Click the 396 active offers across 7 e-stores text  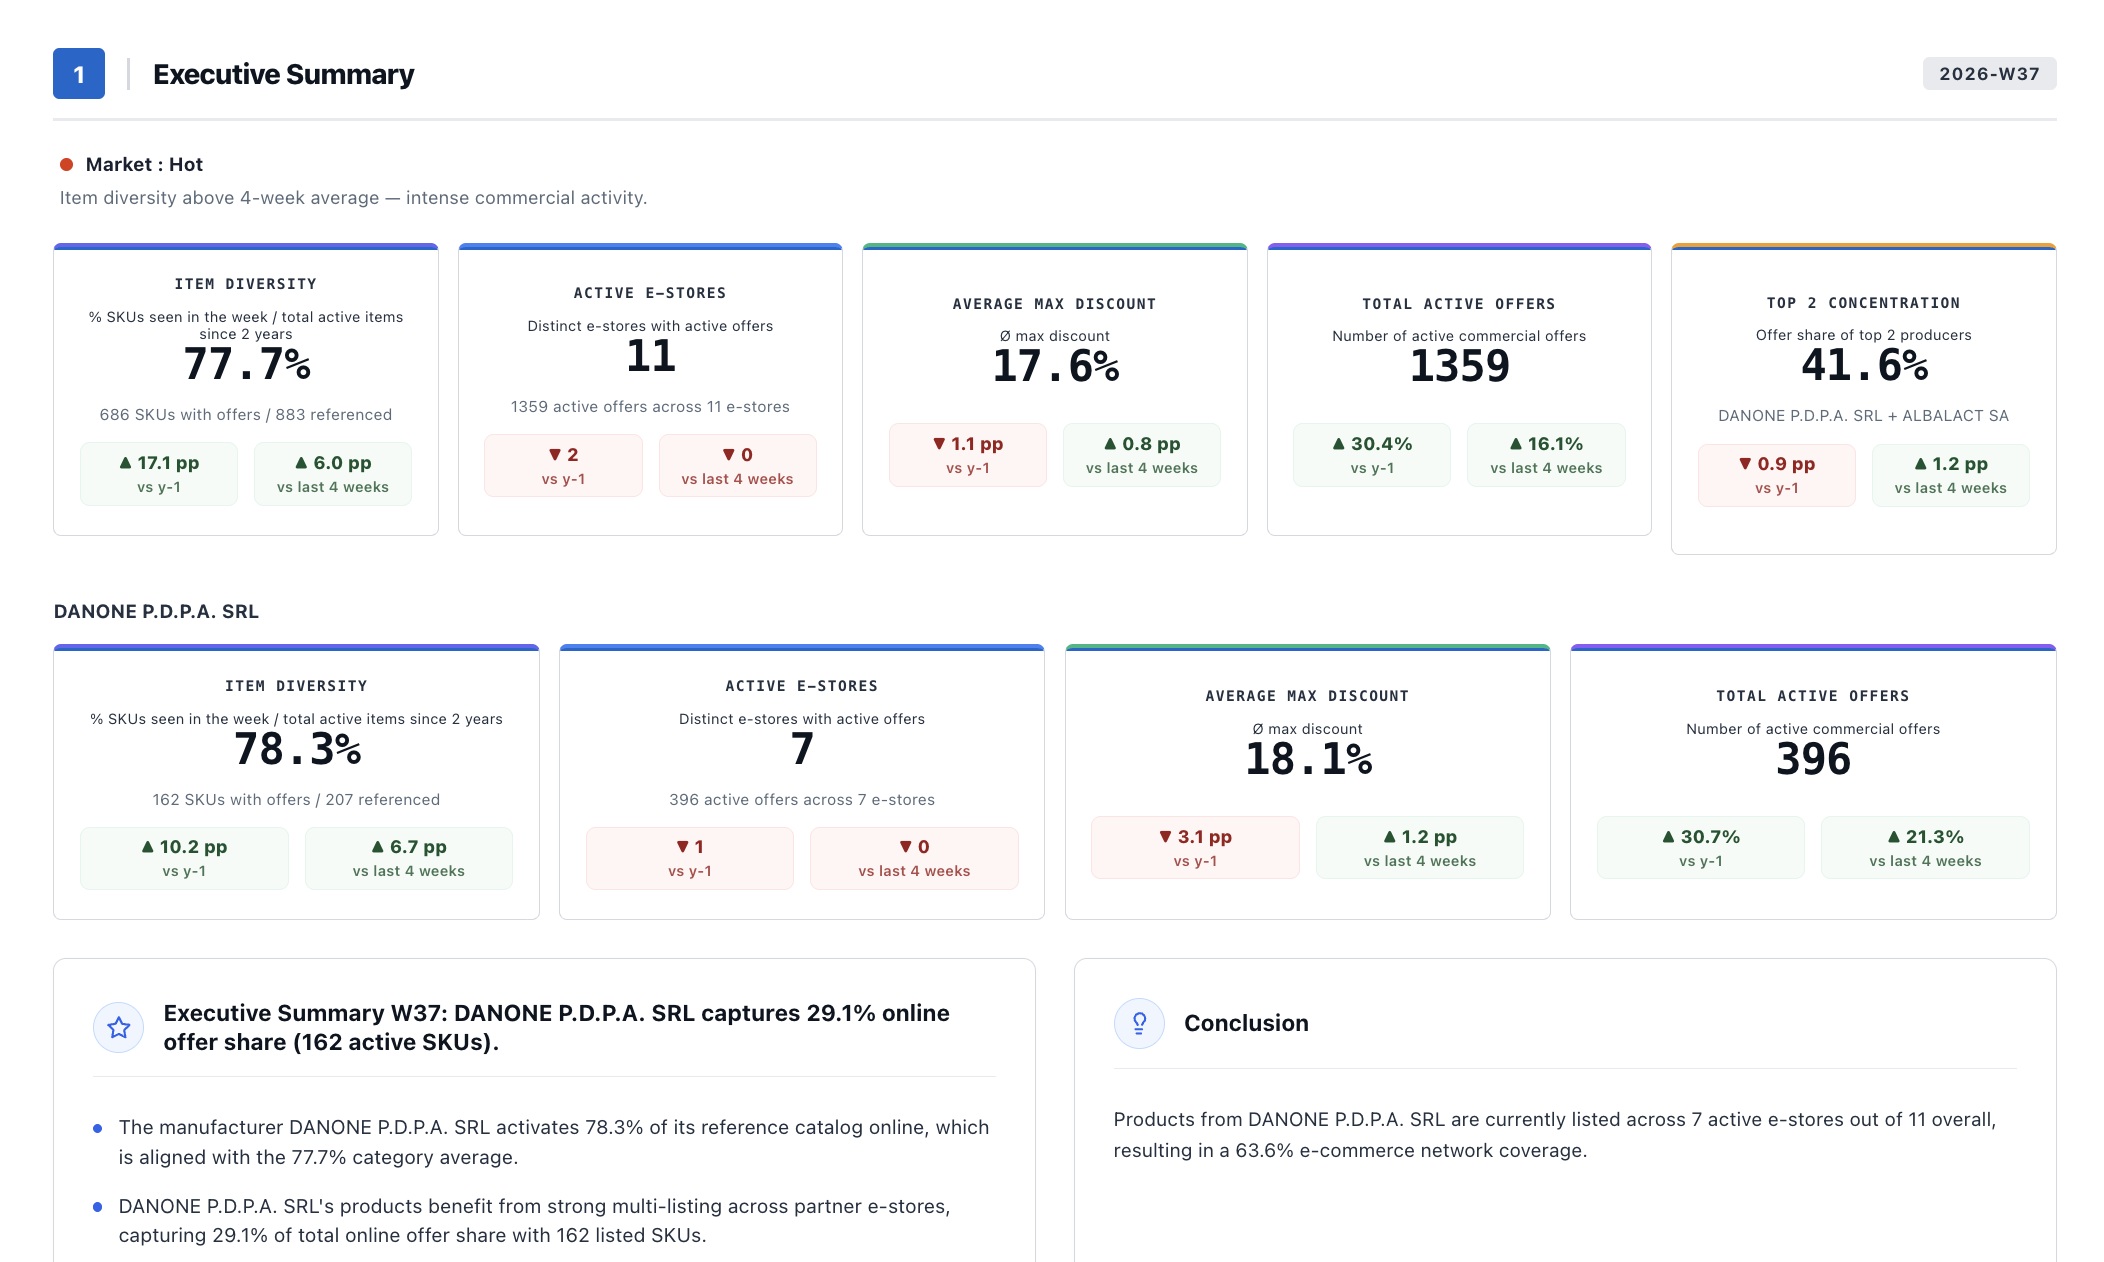pos(802,799)
